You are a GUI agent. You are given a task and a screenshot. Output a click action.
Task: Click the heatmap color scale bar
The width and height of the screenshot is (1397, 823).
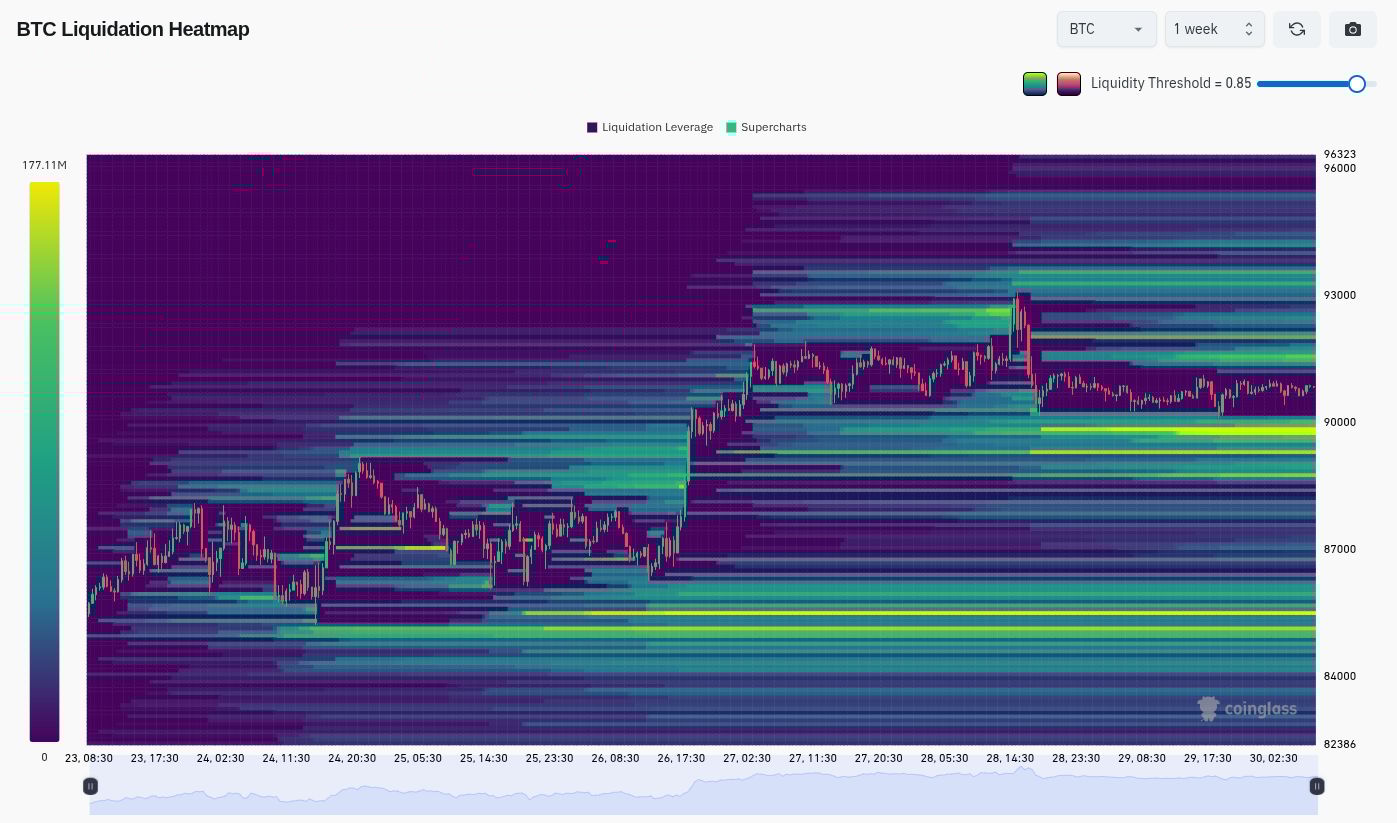44,460
